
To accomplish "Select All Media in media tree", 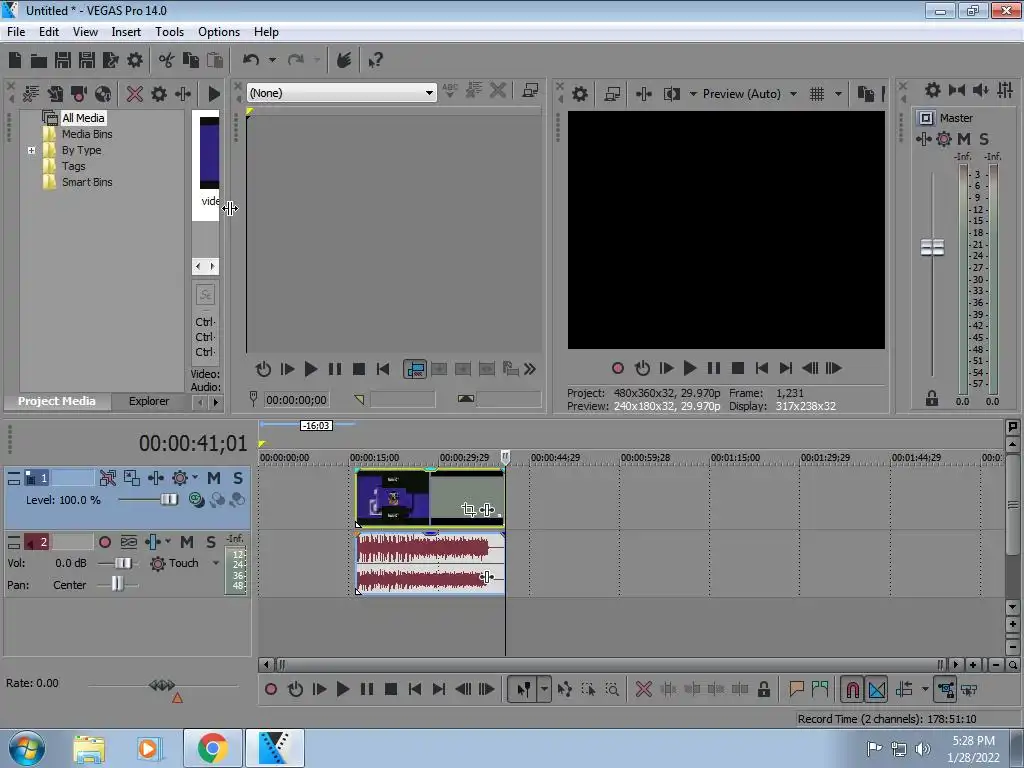I will pyautogui.click(x=83, y=118).
